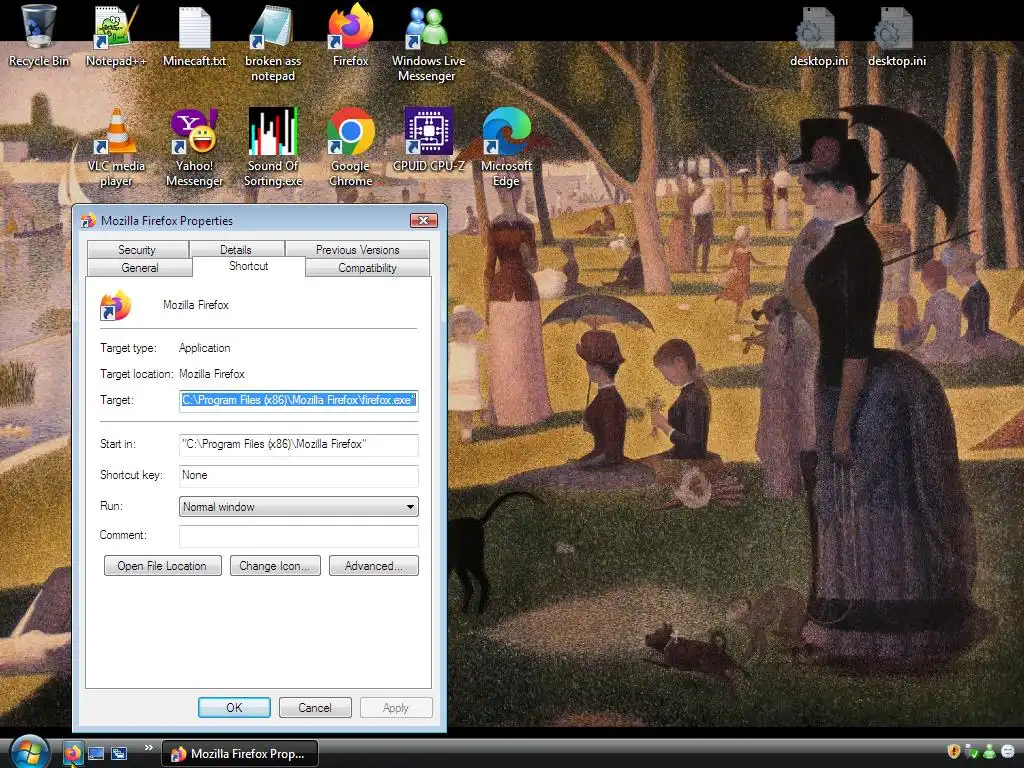Click the empty Comment field
This screenshot has height=768, width=1024.
pyautogui.click(x=298, y=536)
